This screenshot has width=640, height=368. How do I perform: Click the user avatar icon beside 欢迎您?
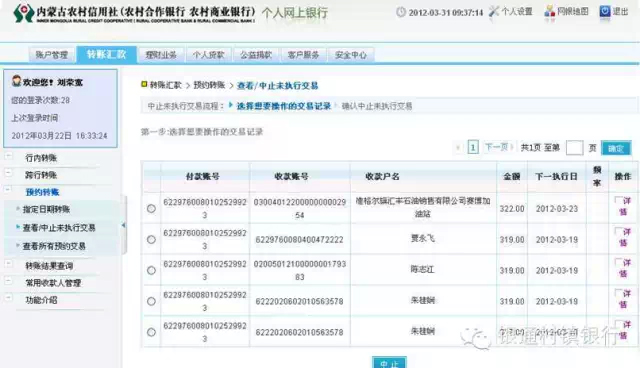click(16, 81)
